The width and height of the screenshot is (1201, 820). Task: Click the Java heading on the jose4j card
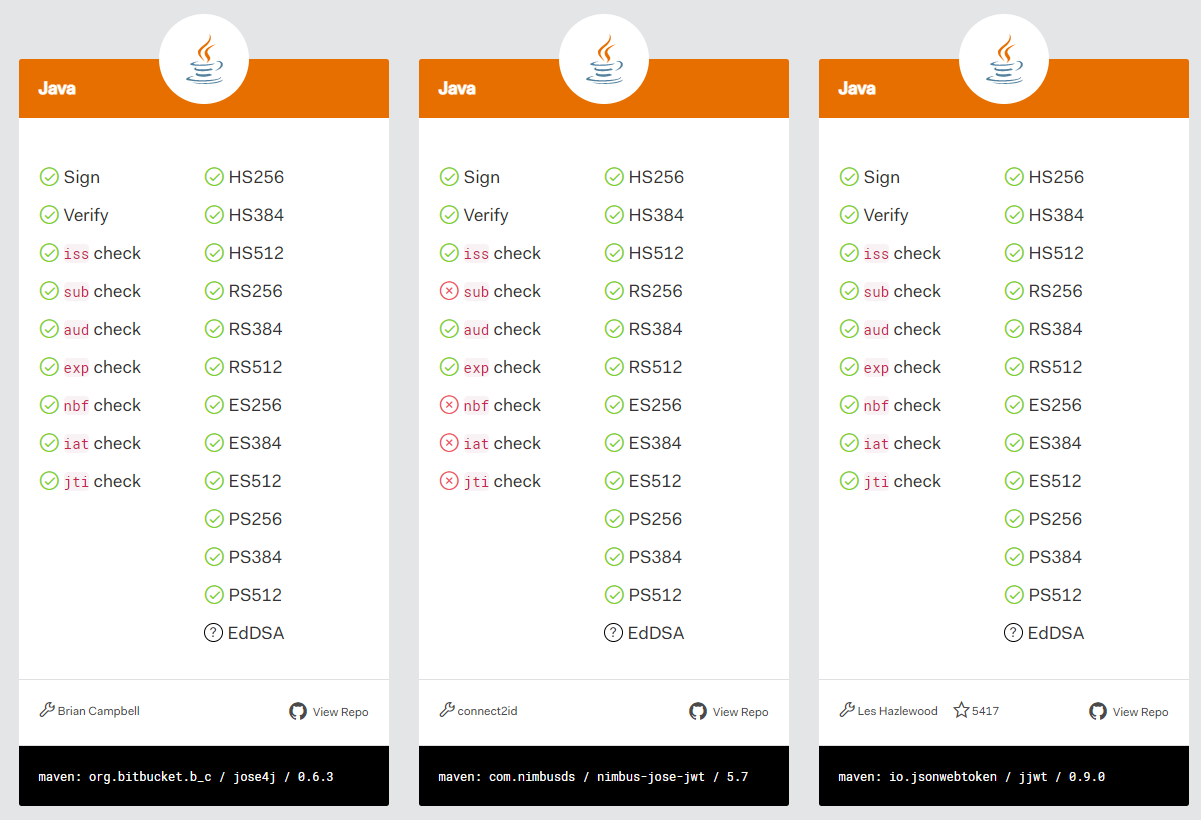point(57,88)
